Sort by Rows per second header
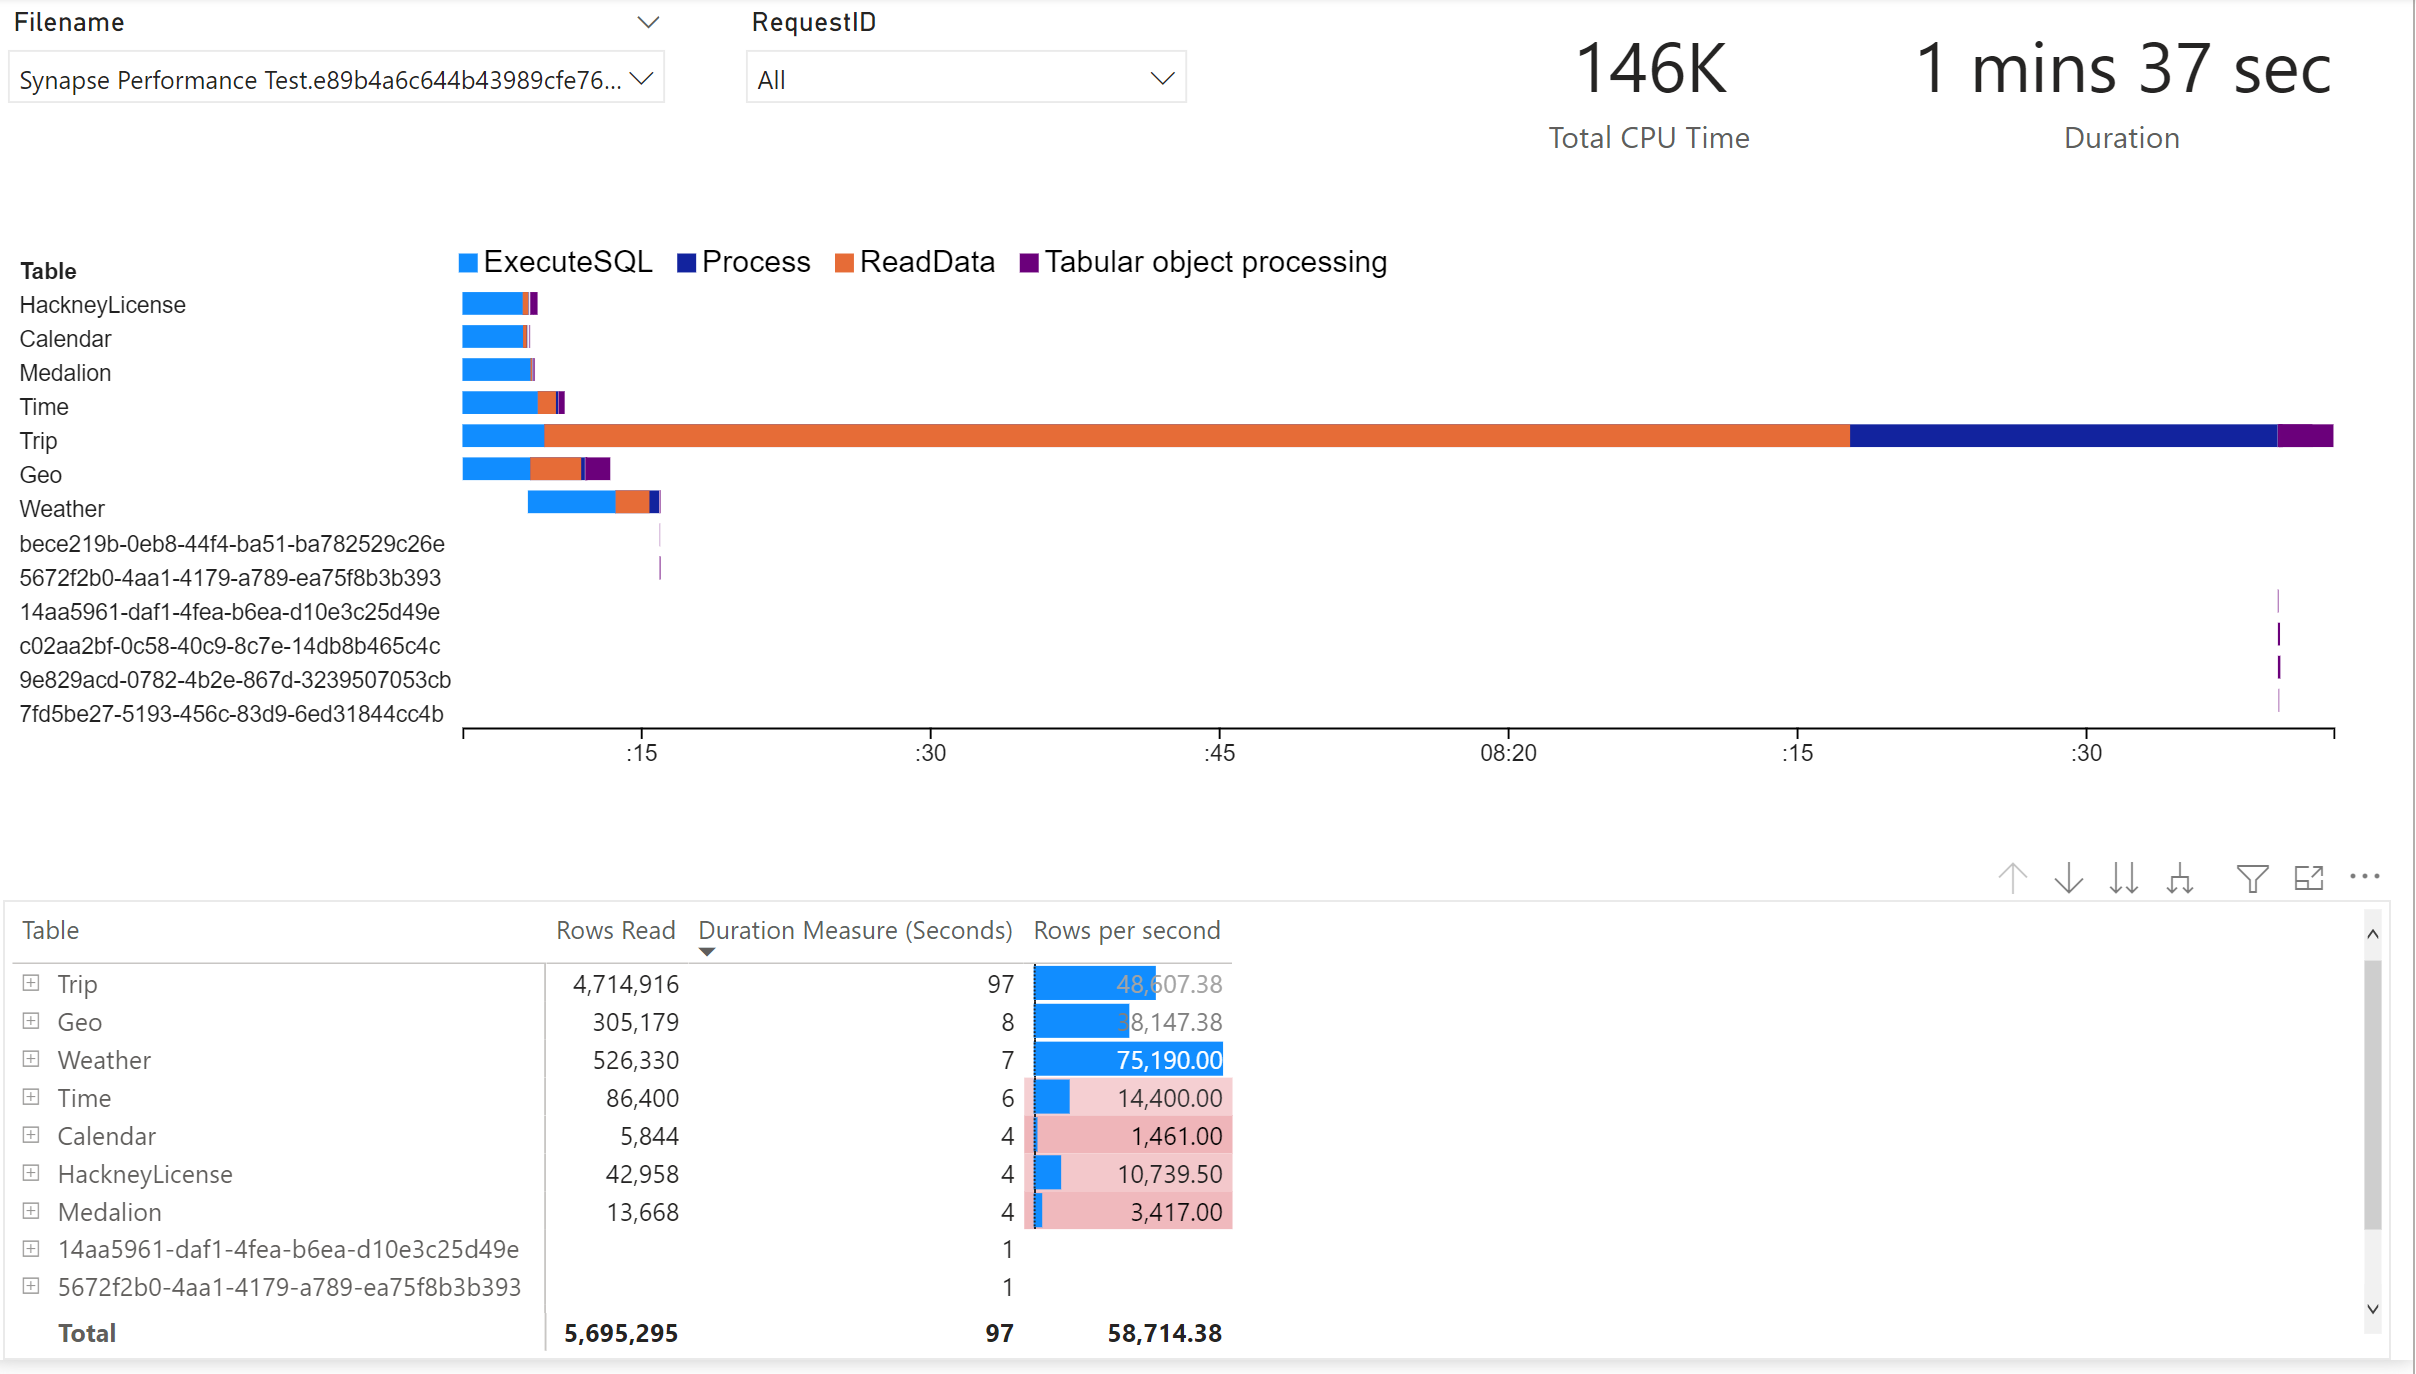Image resolution: width=2416 pixels, height=1374 pixels. coord(1126,930)
